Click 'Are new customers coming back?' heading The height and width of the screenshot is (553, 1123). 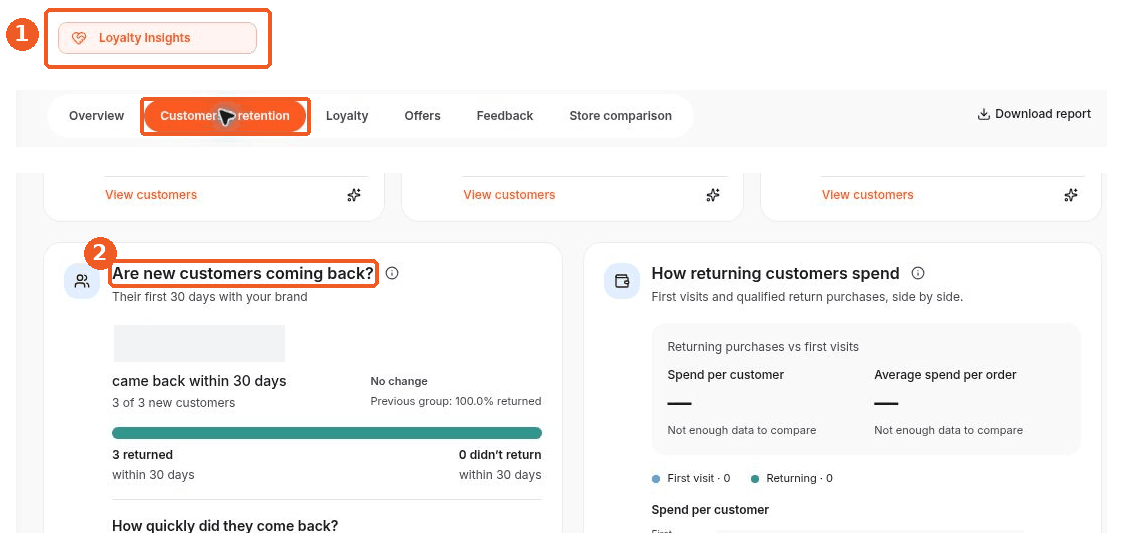(243, 273)
